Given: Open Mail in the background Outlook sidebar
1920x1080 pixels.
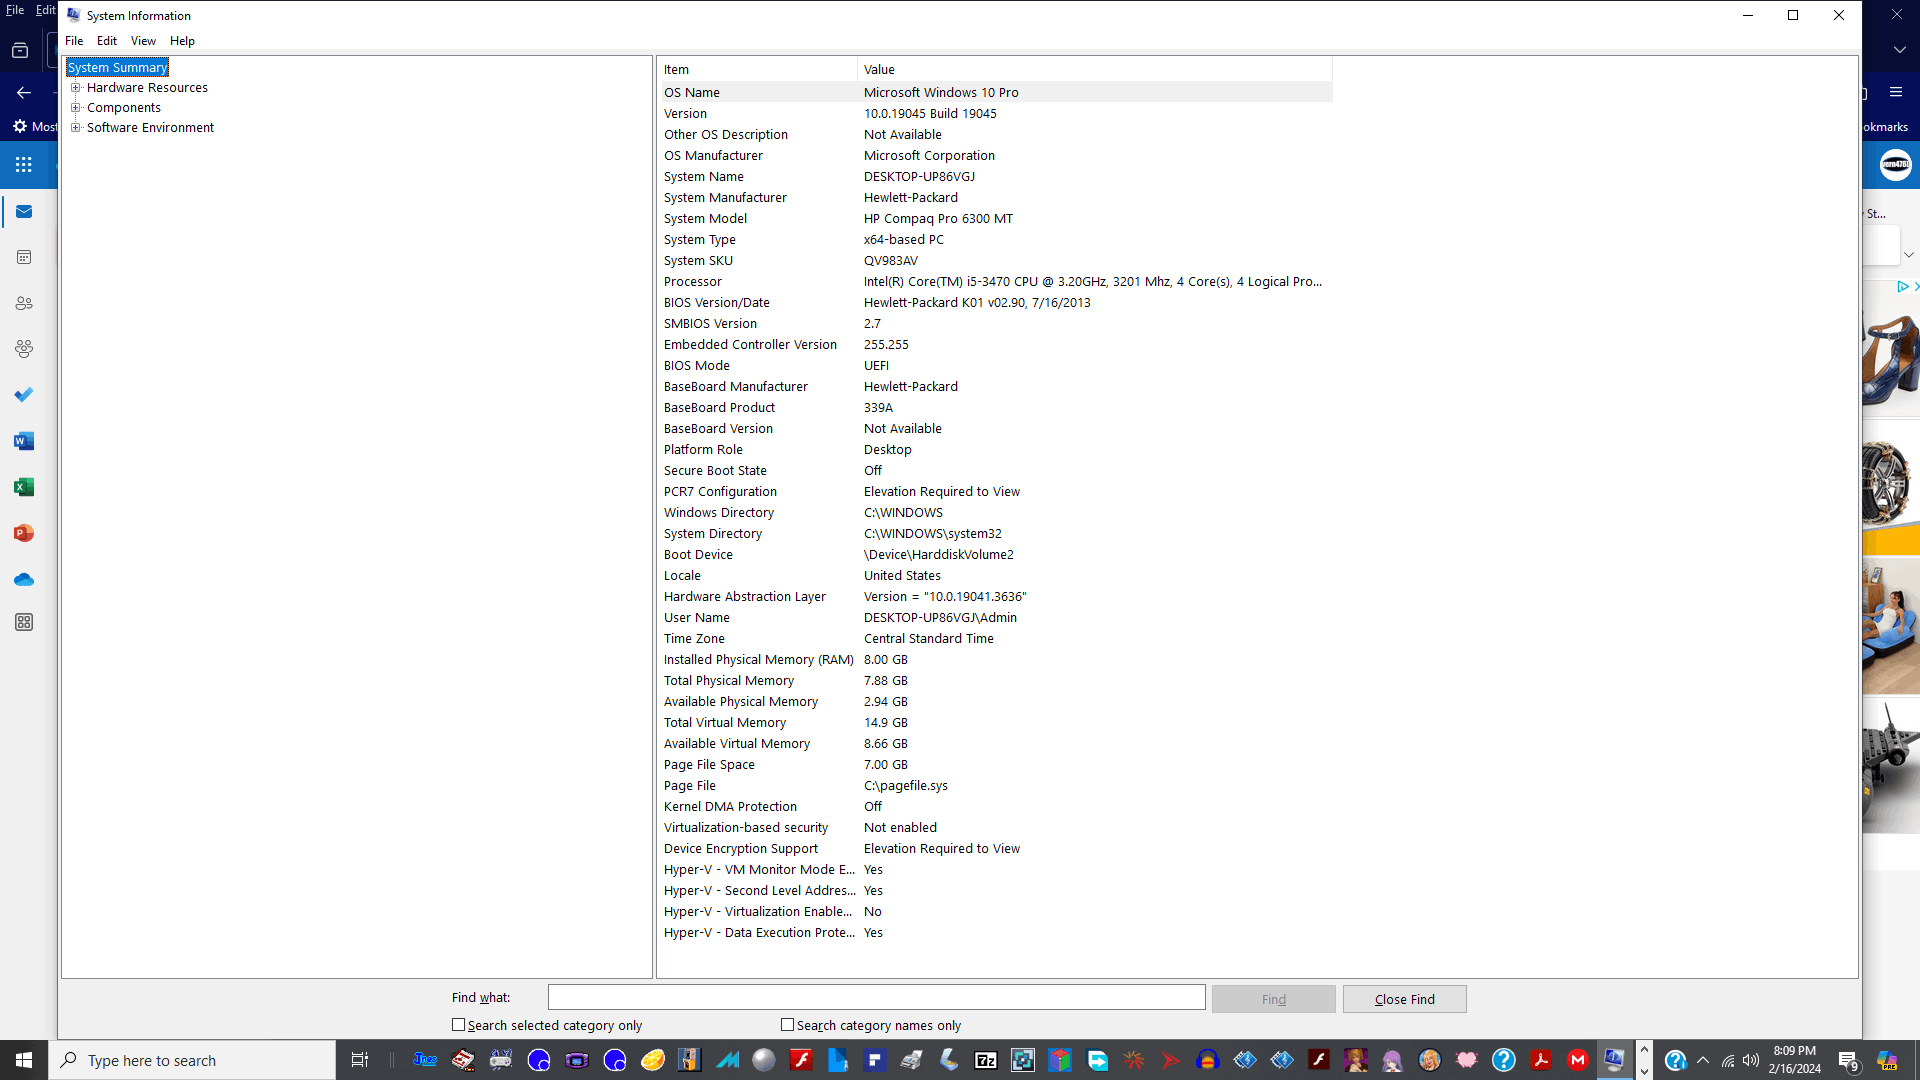Looking at the screenshot, I should [24, 212].
